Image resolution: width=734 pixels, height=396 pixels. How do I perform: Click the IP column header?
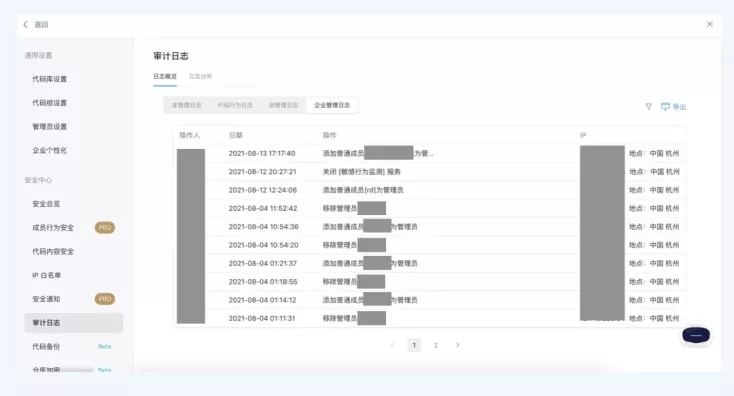[x=583, y=135]
